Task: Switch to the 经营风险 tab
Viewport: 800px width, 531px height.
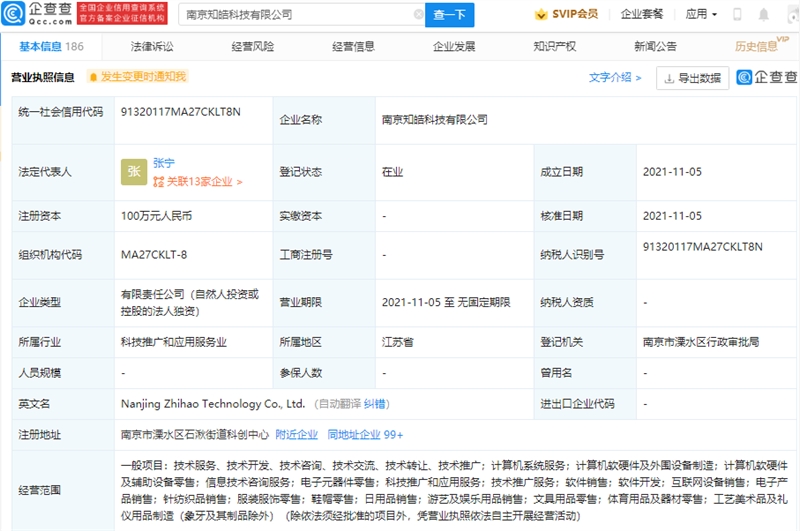Action: [253, 46]
